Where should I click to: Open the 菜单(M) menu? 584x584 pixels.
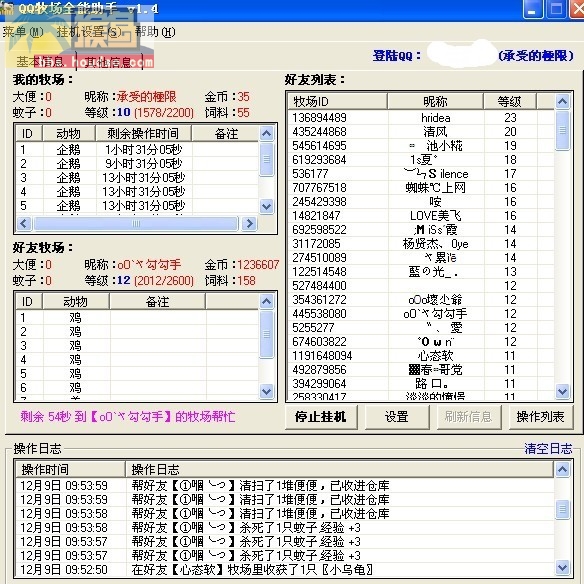(23, 32)
